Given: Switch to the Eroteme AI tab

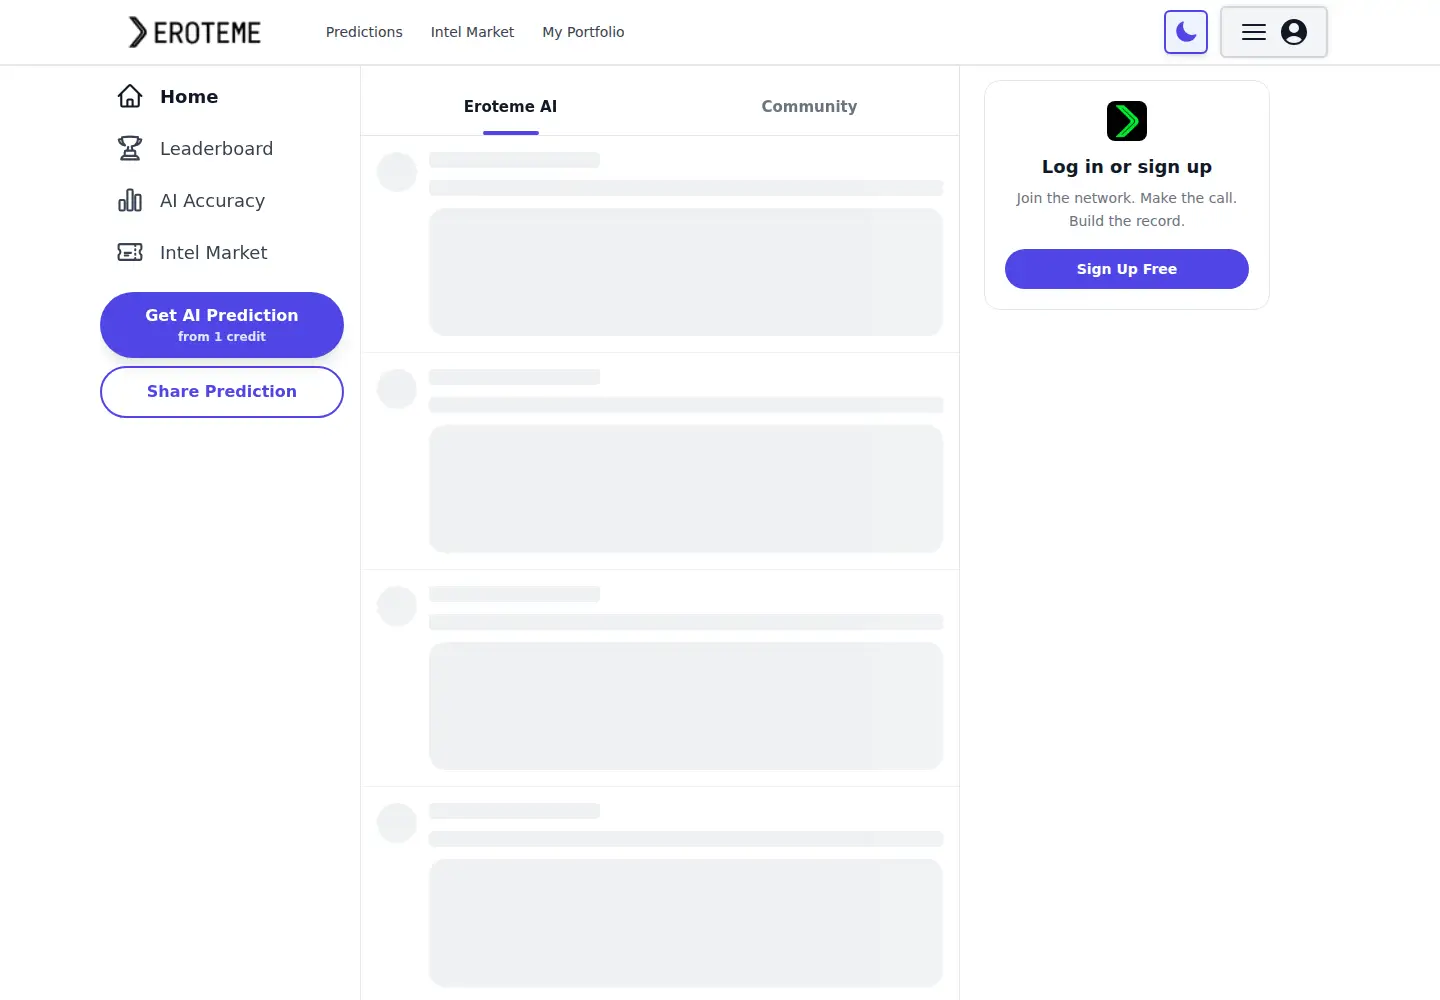Looking at the screenshot, I should click(x=510, y=106).
